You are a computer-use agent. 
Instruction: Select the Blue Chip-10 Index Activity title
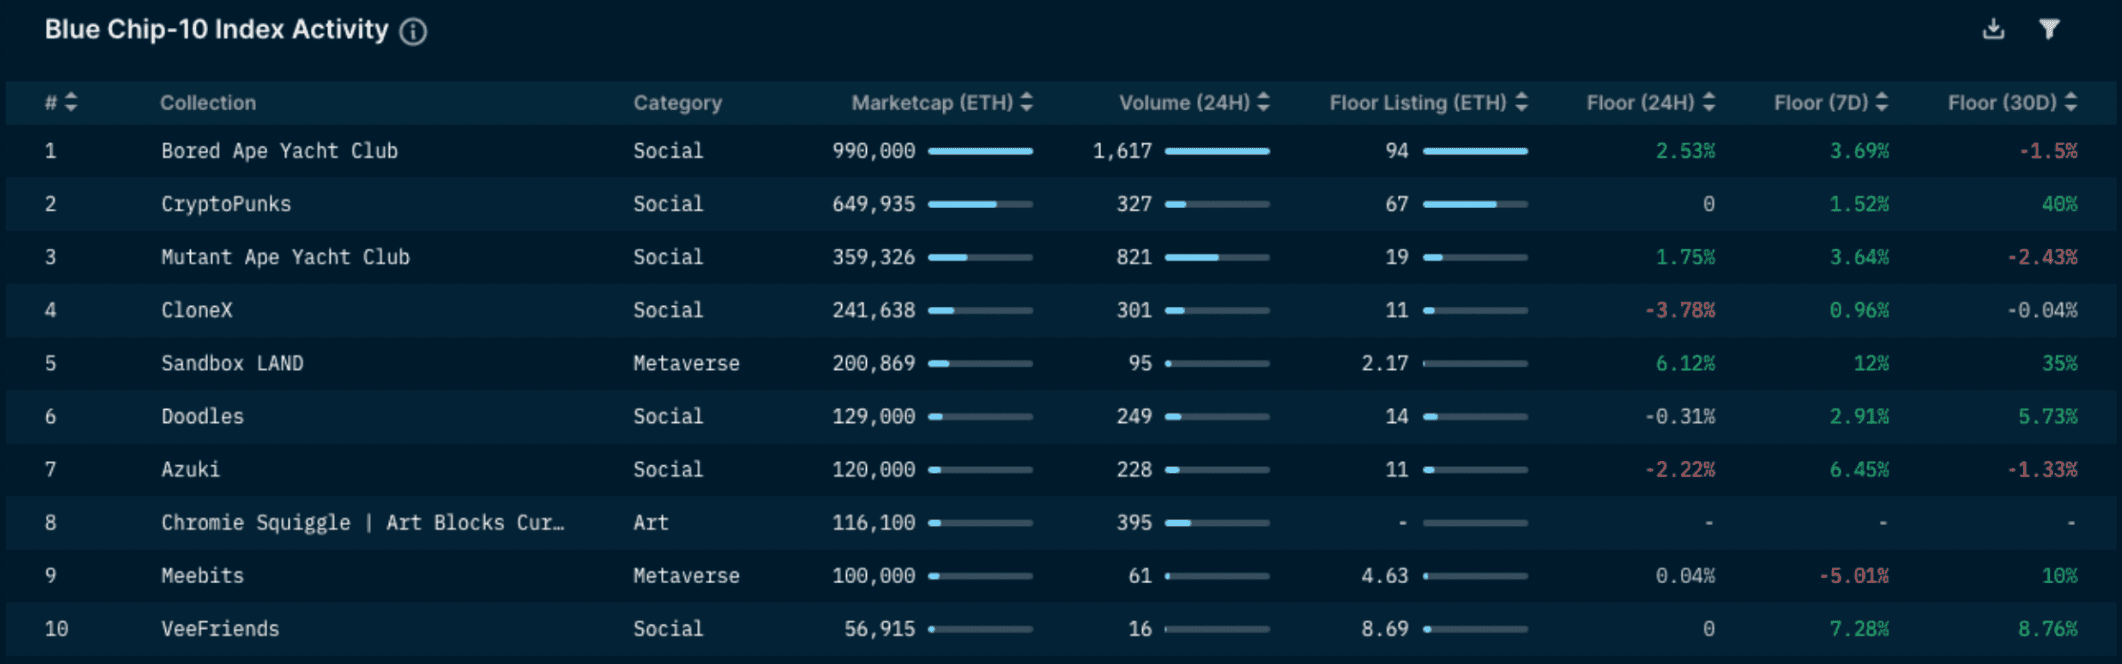216,30
